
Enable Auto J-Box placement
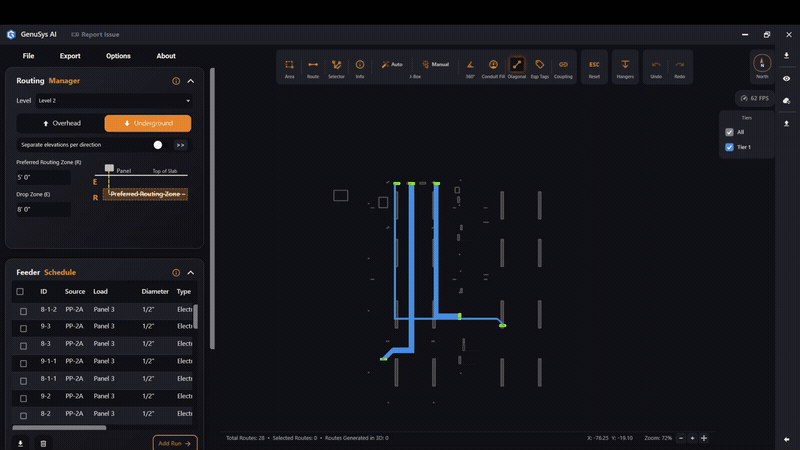pyautogui.click(x=392, y=64)
